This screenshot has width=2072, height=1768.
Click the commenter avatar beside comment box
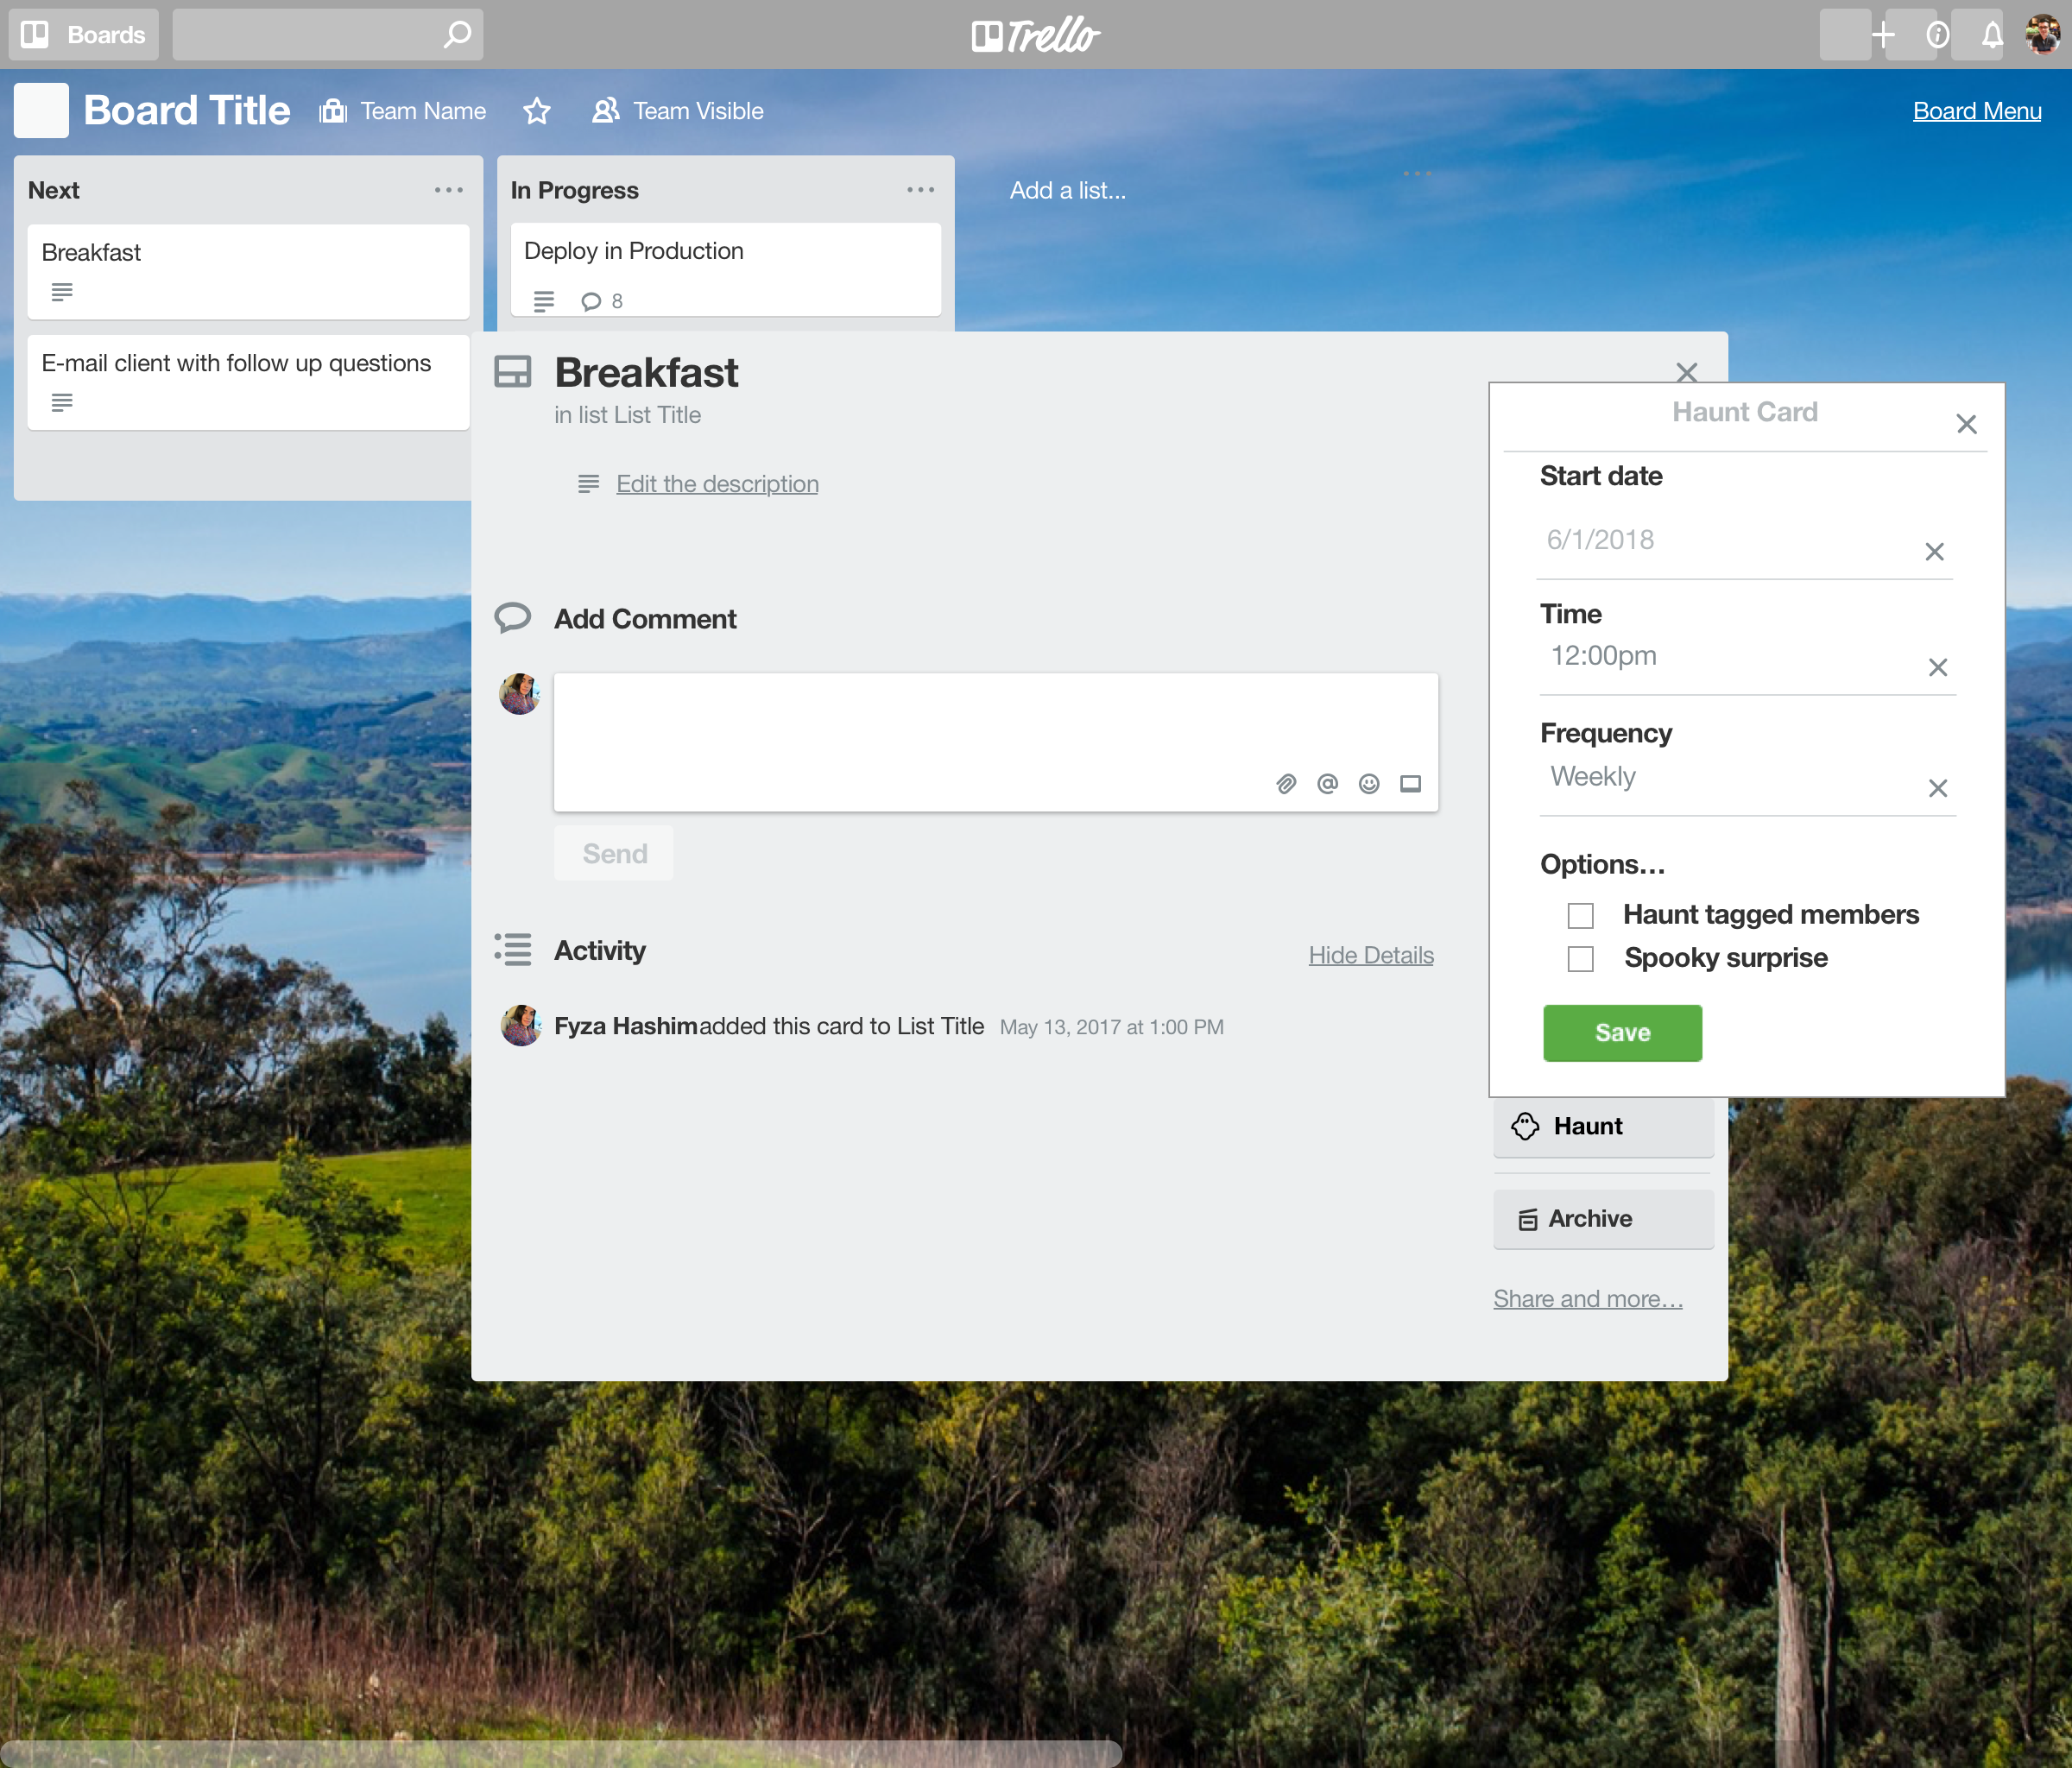(520, 694)
